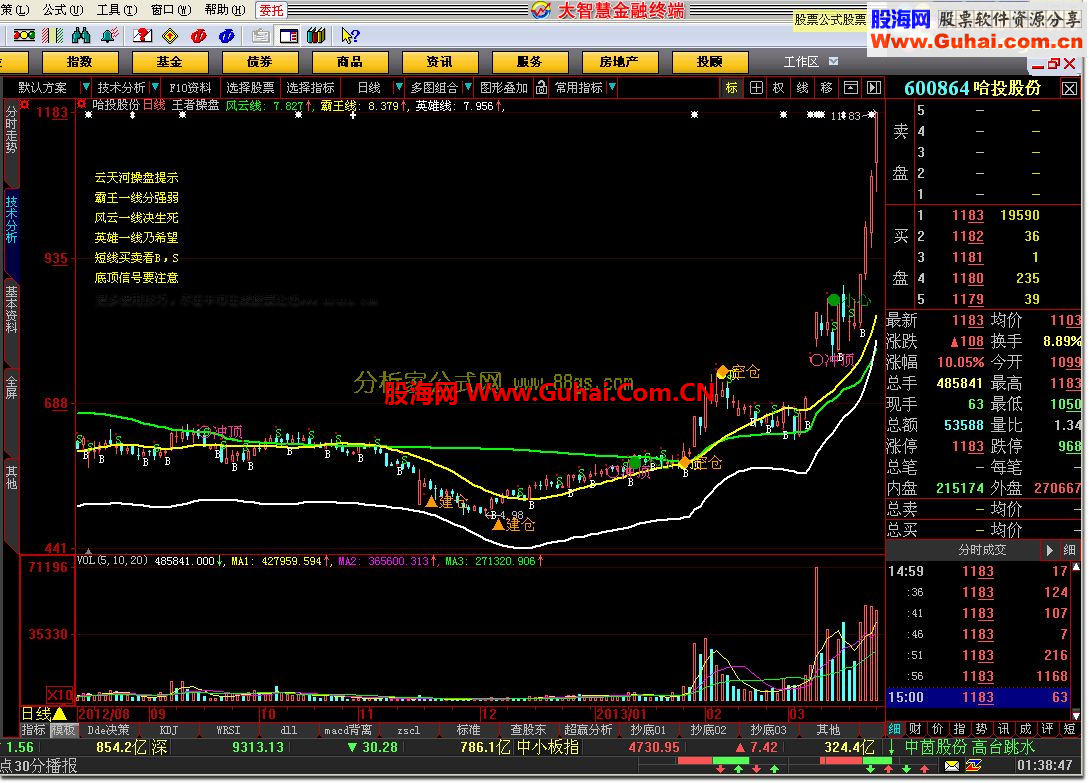Switch to the Dde决策 indicator tab
The width and height of the screenshot is (1089, 783).
pos(108,730)
